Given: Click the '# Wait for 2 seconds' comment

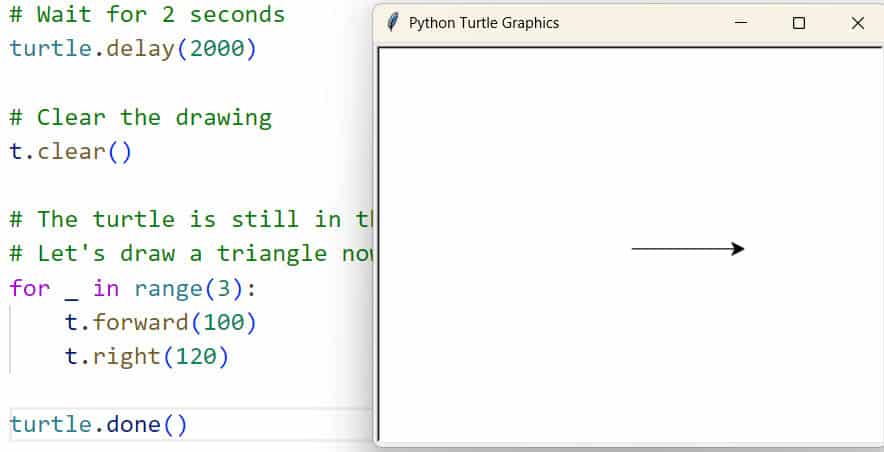Looking at the screenshot, I should pyautogui.click(x=147, y=14).
